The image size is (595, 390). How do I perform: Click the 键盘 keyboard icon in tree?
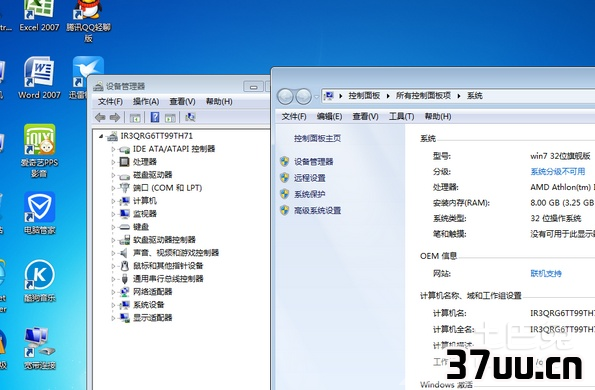coord(124,227)
